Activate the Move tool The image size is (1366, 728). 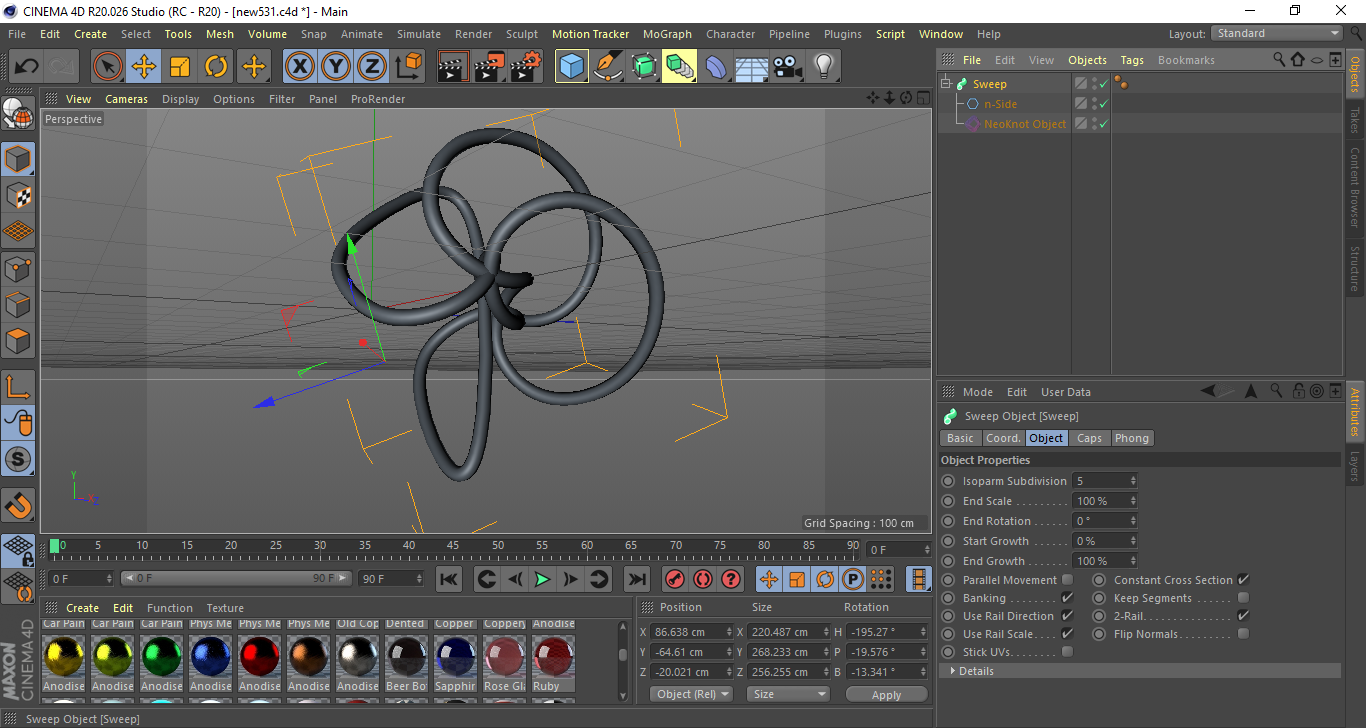coord(144,67)
